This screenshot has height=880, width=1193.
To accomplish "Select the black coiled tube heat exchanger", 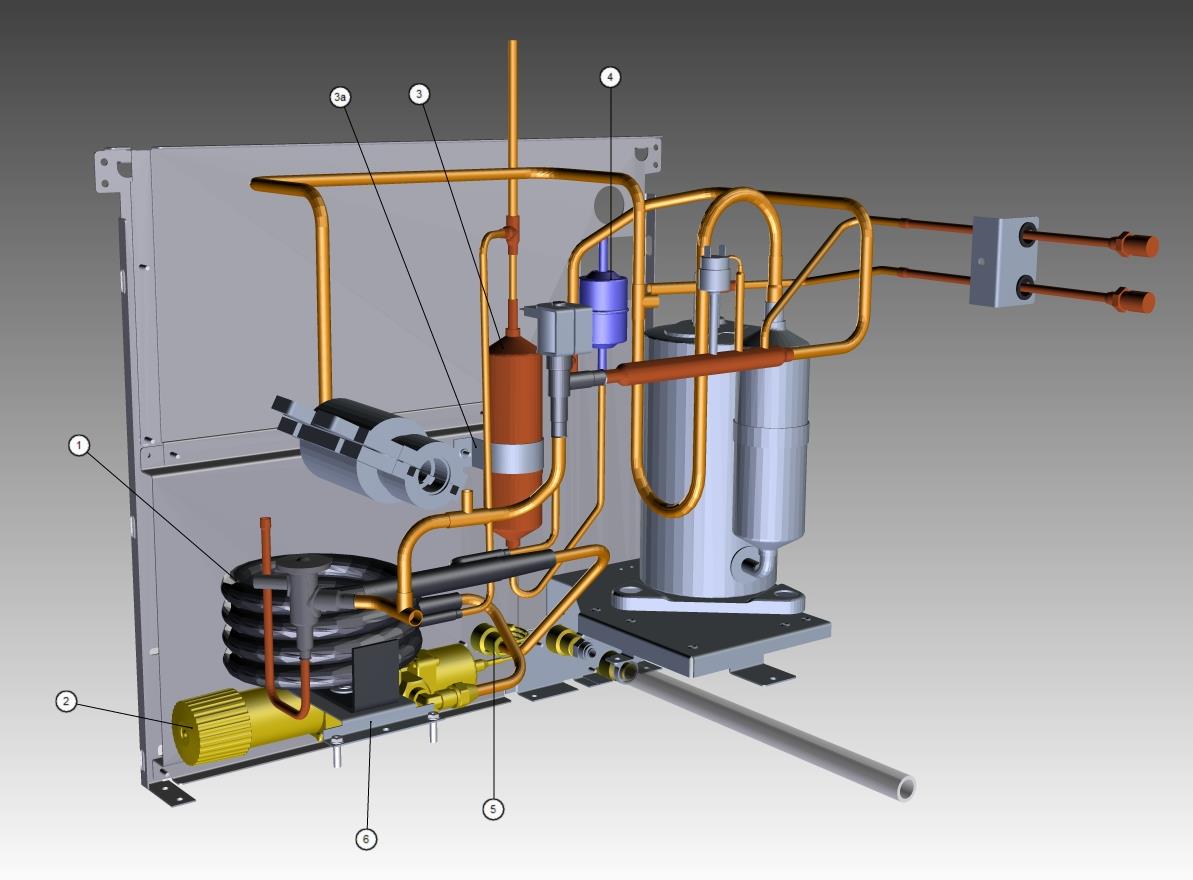I will (x=320, y=620).
